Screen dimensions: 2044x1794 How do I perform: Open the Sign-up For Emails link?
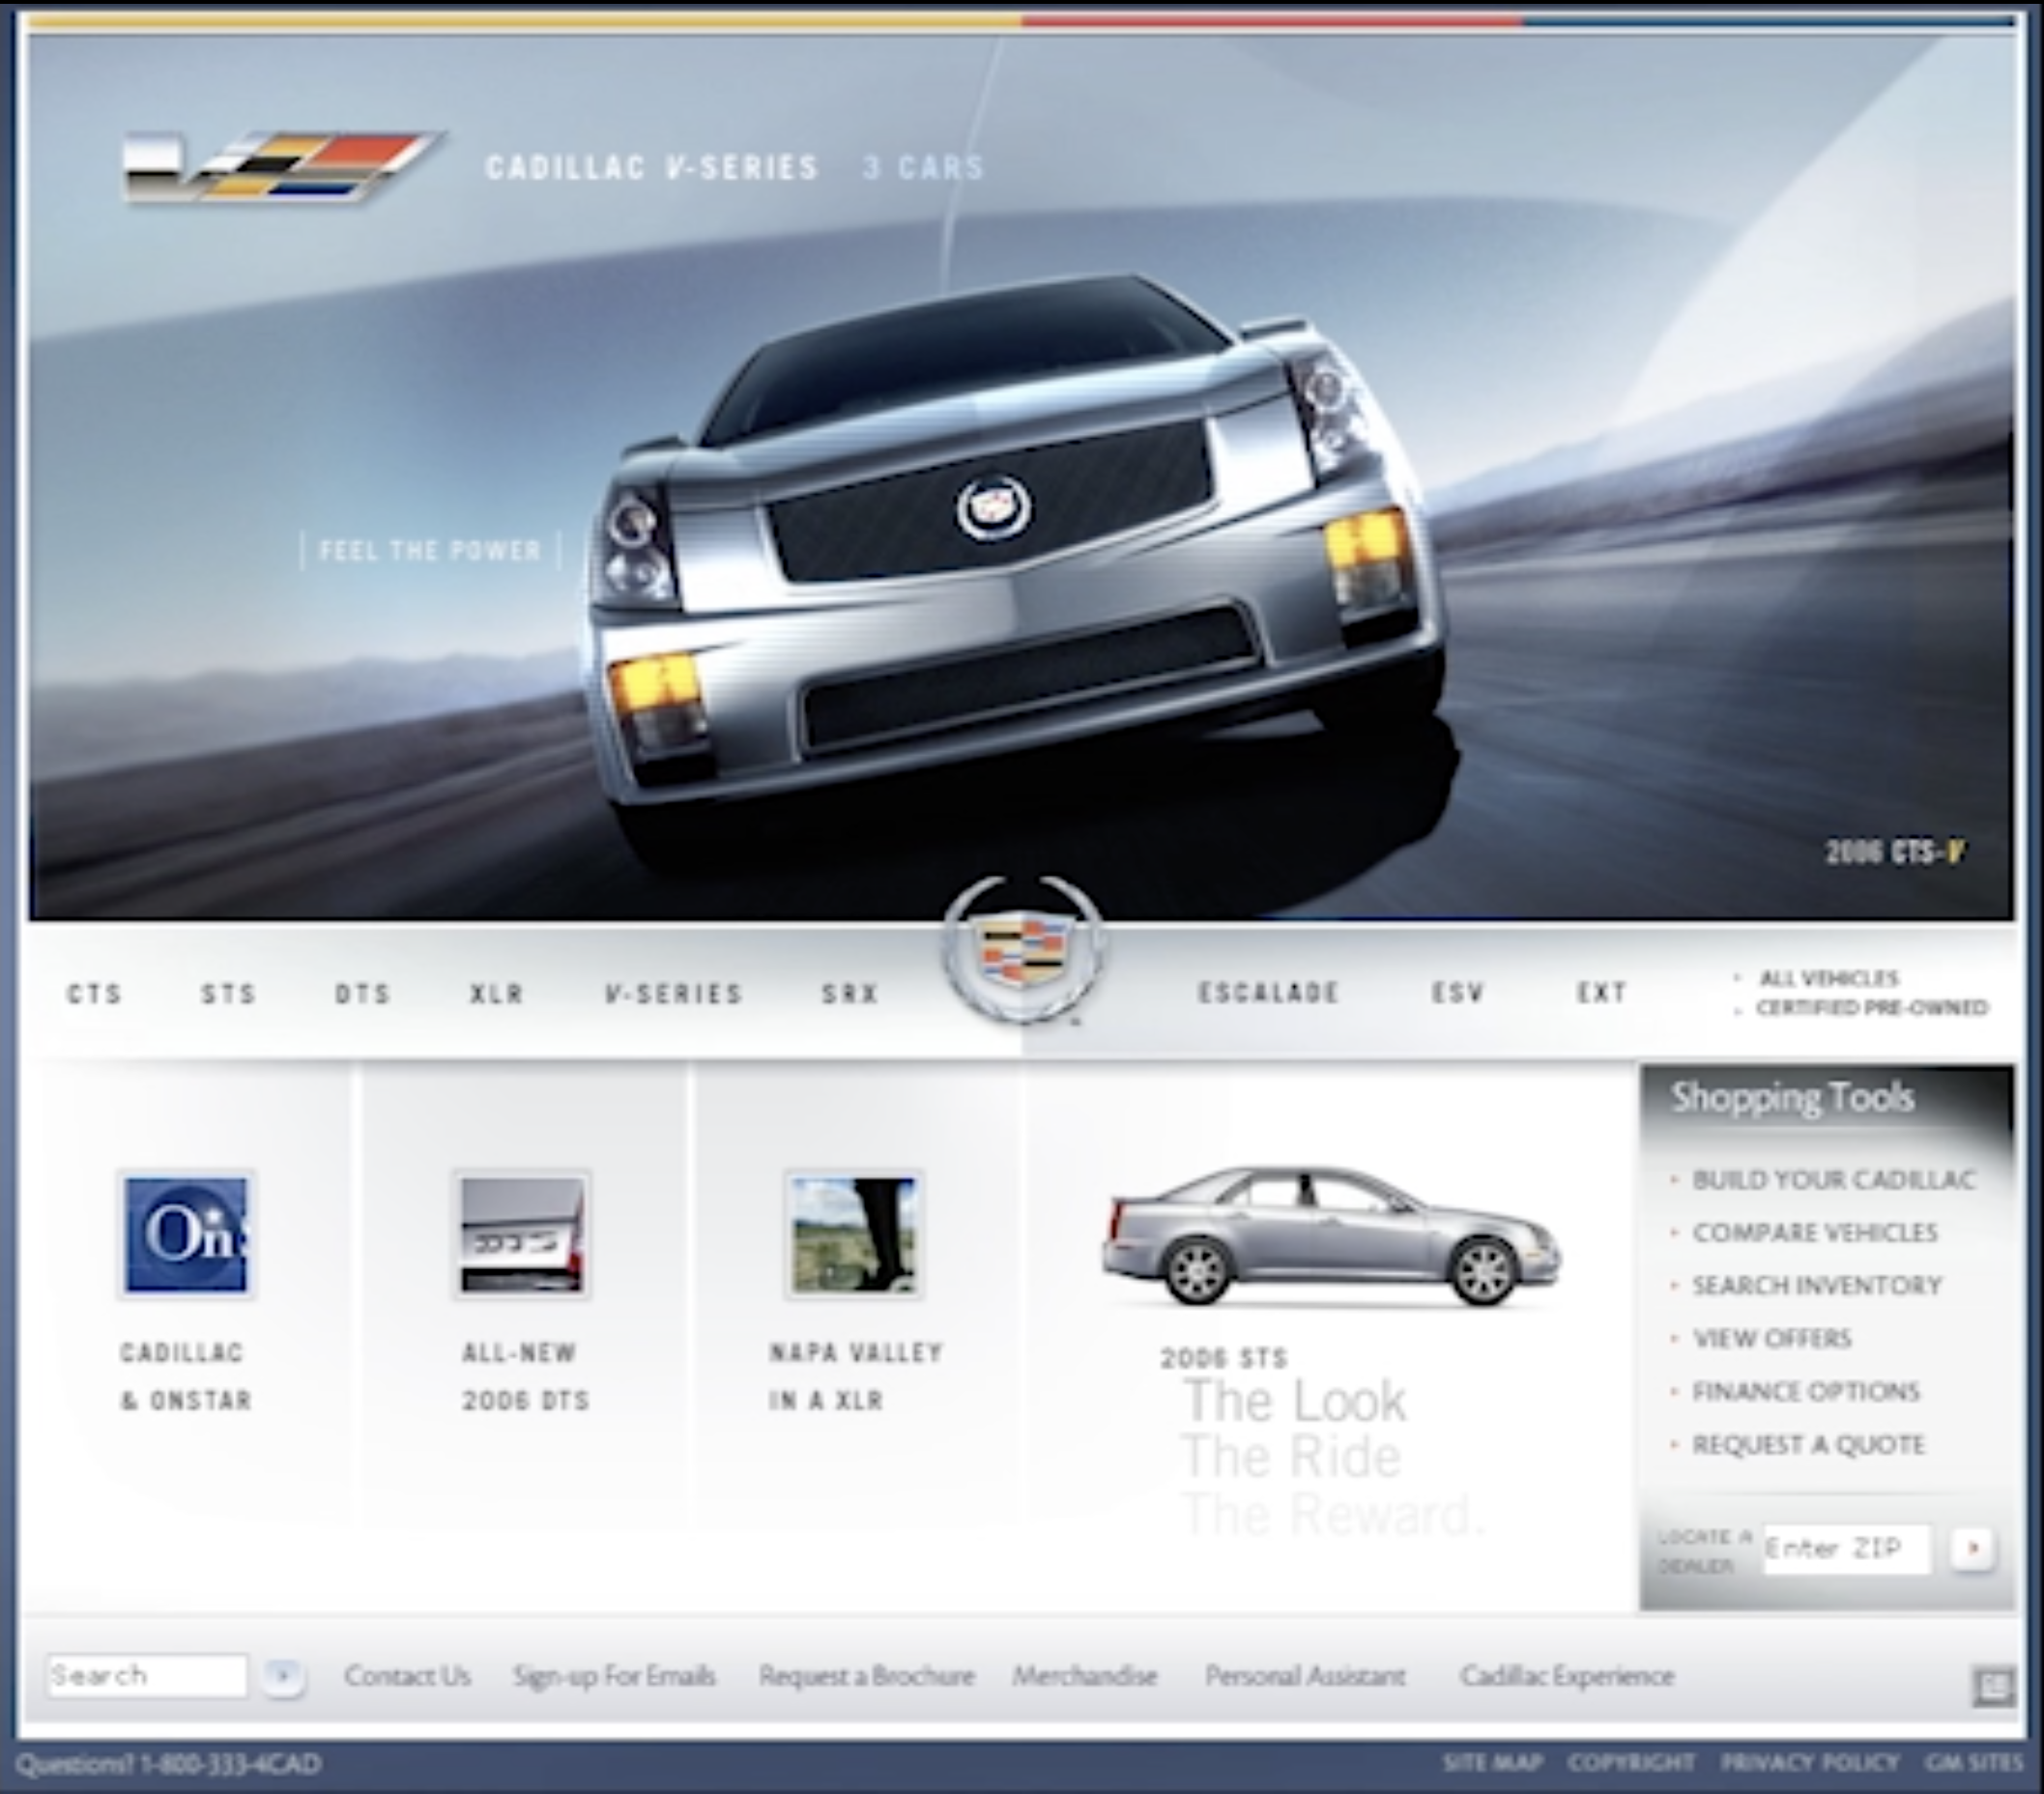614,1676
